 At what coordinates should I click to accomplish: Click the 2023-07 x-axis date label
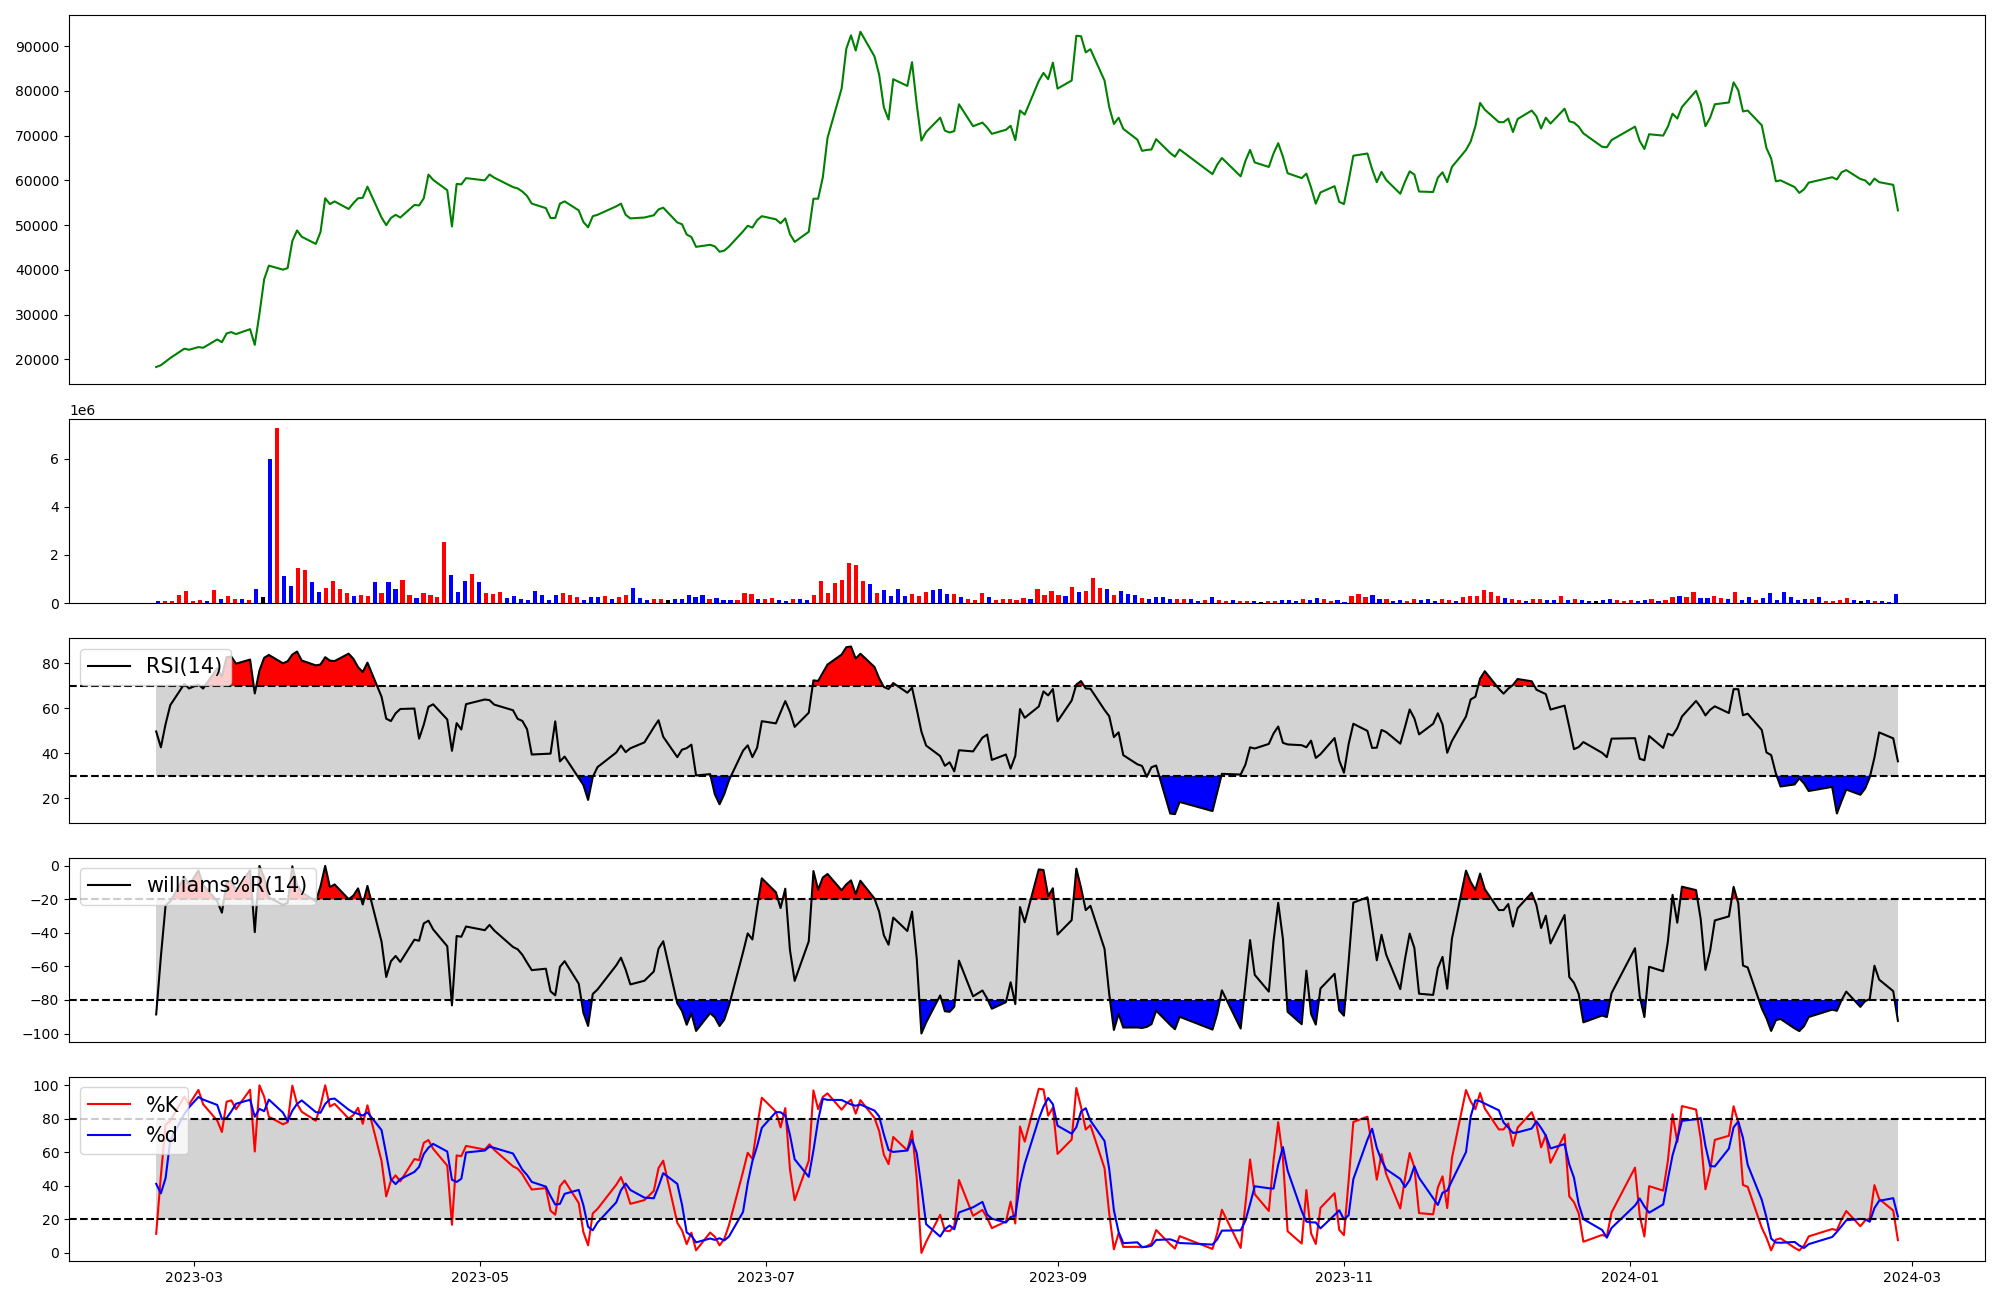[766, 1277]
